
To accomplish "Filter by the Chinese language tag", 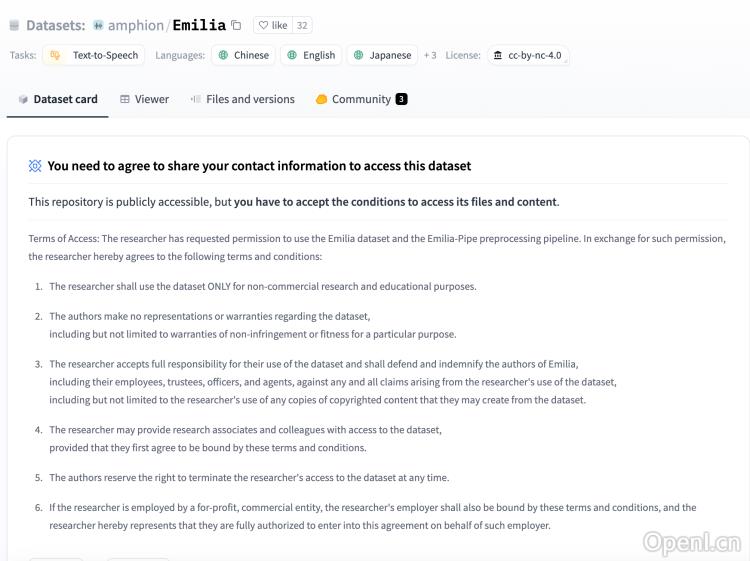I will point(244,55).
